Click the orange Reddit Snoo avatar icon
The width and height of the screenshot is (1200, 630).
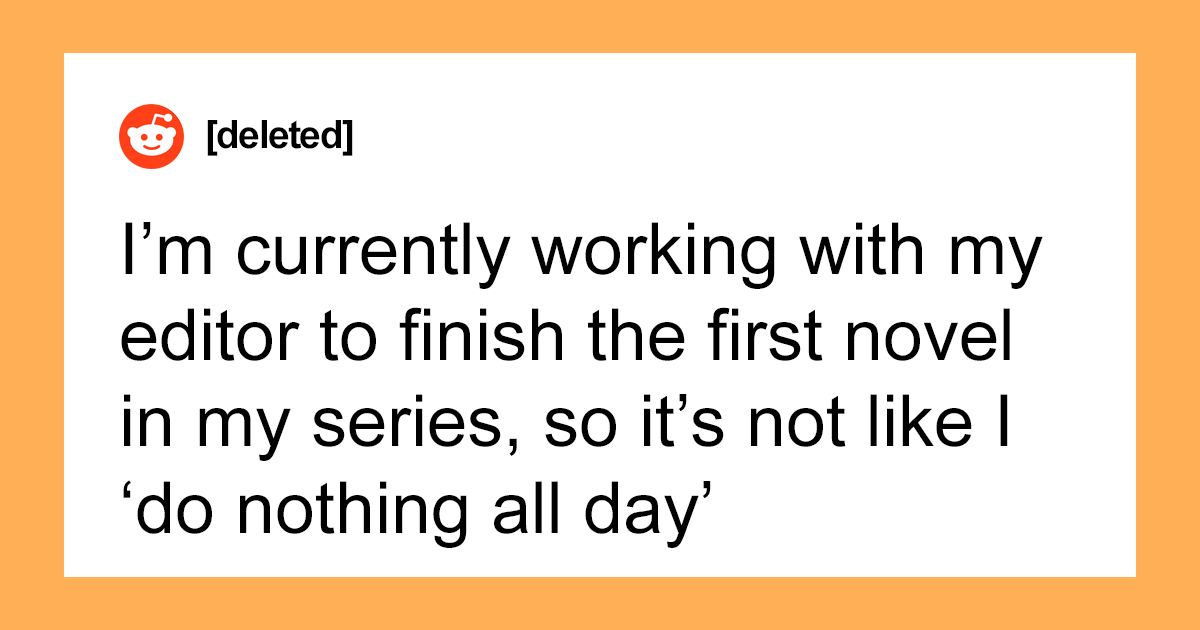pyautogui.click(x=152, y=136)
